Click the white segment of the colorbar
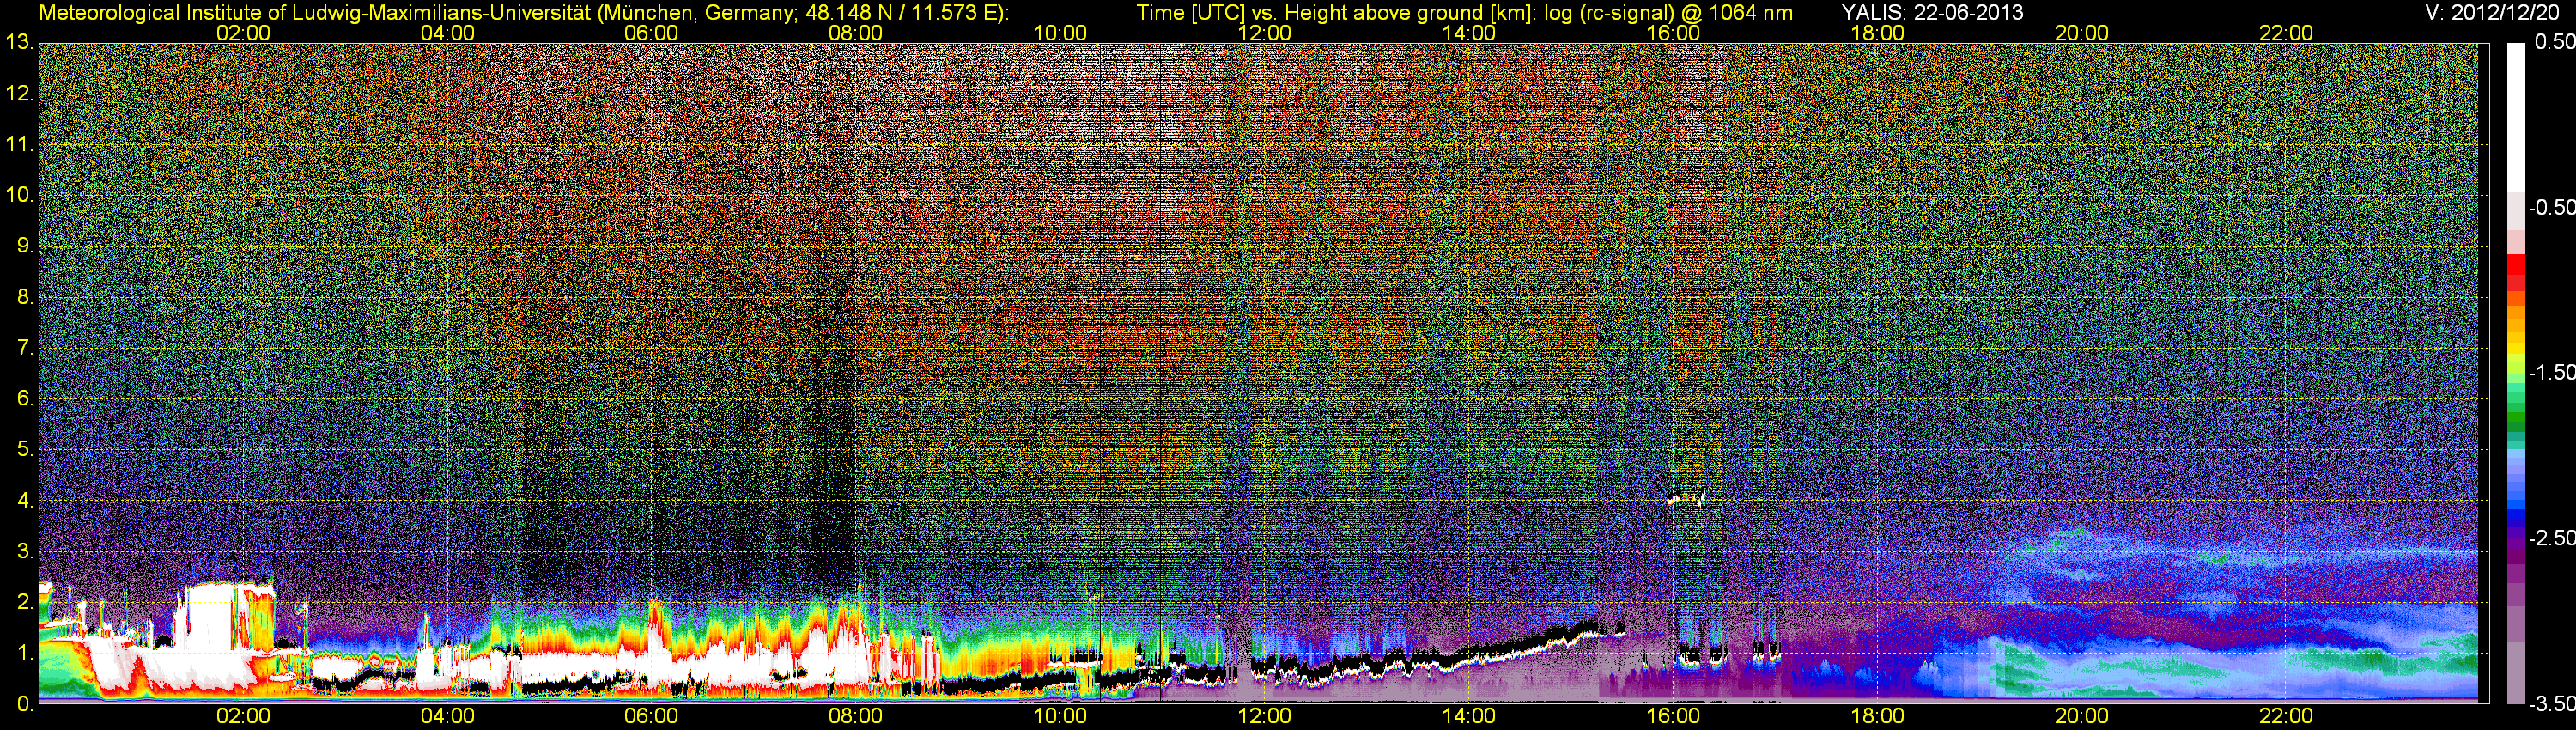 (2516, 118)
